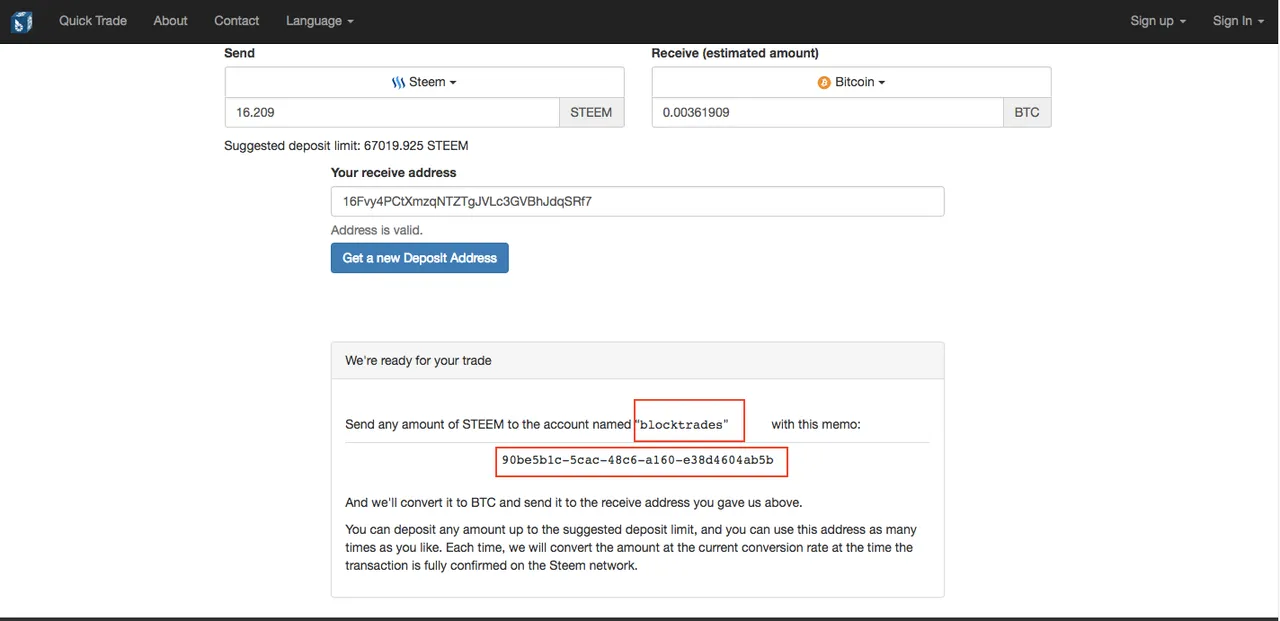Click the send amount field showing 16.209

pos(392,112)
